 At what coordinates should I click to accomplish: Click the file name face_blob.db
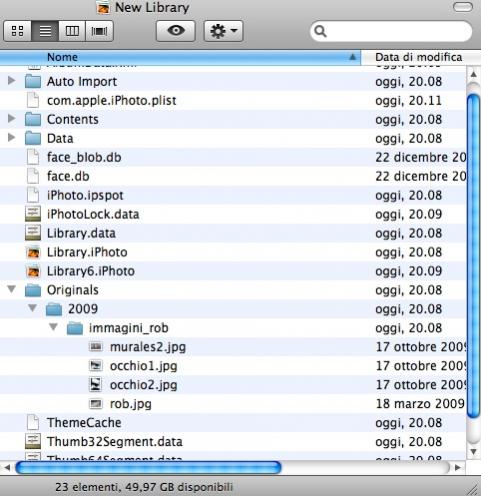[84, 157]
